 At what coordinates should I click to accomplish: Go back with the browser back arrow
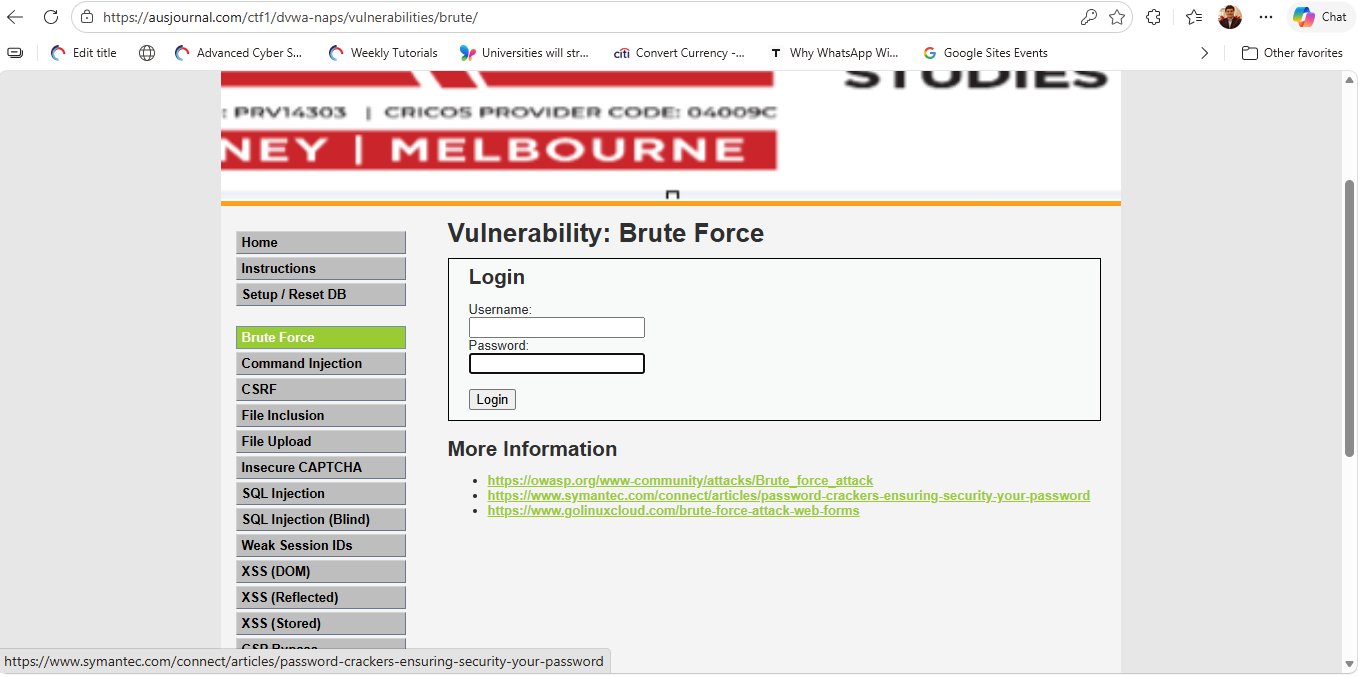click(x=16, y=17)
